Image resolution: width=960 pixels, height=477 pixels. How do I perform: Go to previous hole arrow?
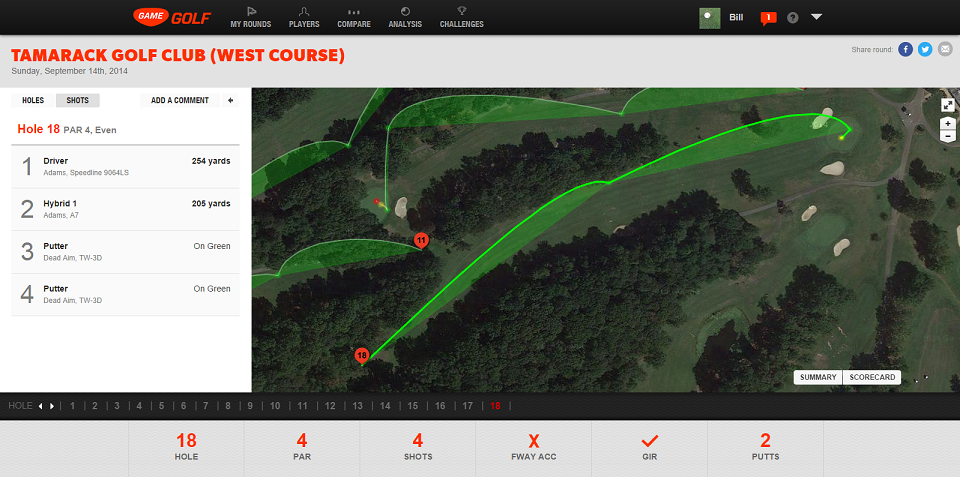(x=41, y=406)
